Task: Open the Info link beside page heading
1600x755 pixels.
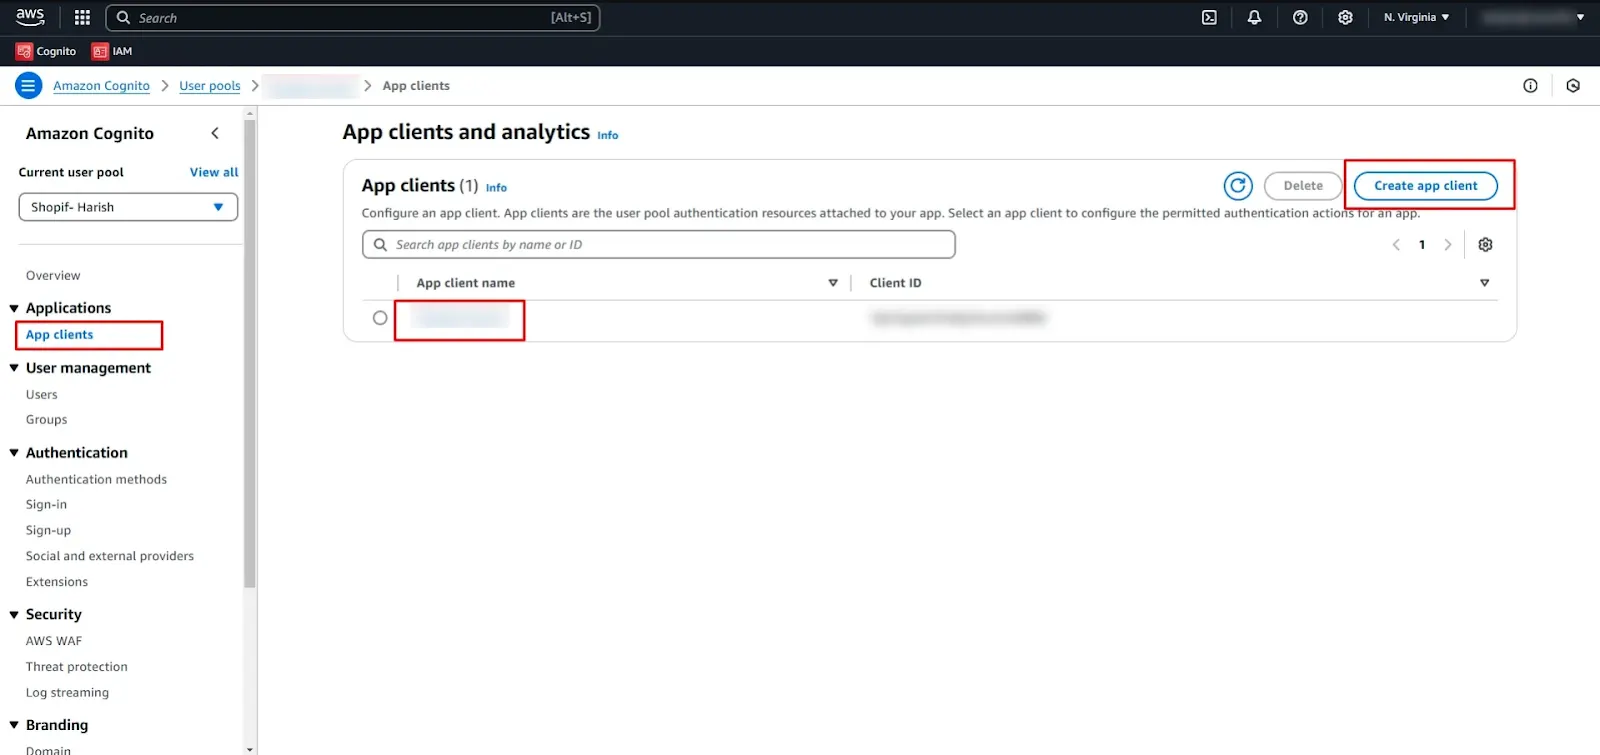Action: (608, 136)
